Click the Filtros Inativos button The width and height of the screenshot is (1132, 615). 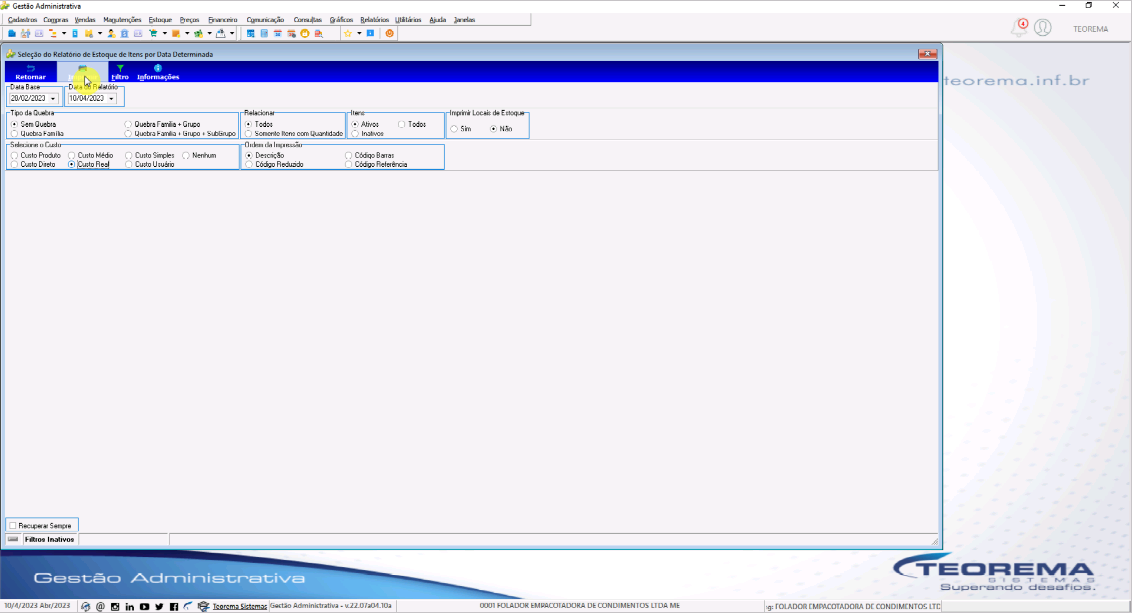pyautogui.click(x=49, y=539)
